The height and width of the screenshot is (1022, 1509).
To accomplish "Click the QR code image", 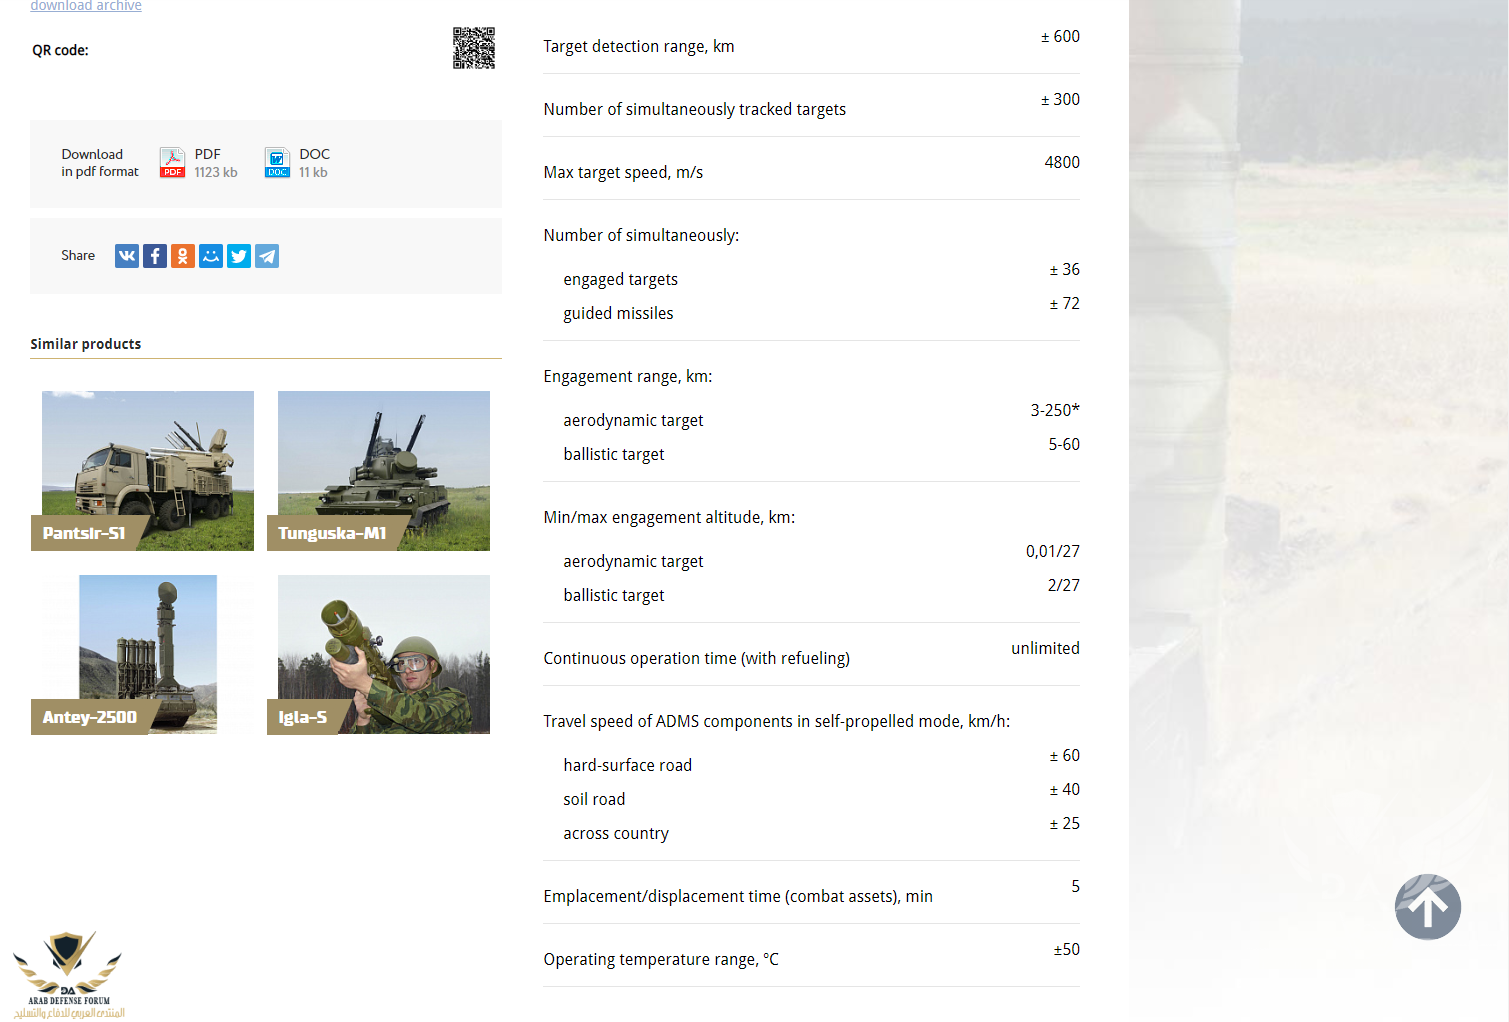I will pos(474,48).
